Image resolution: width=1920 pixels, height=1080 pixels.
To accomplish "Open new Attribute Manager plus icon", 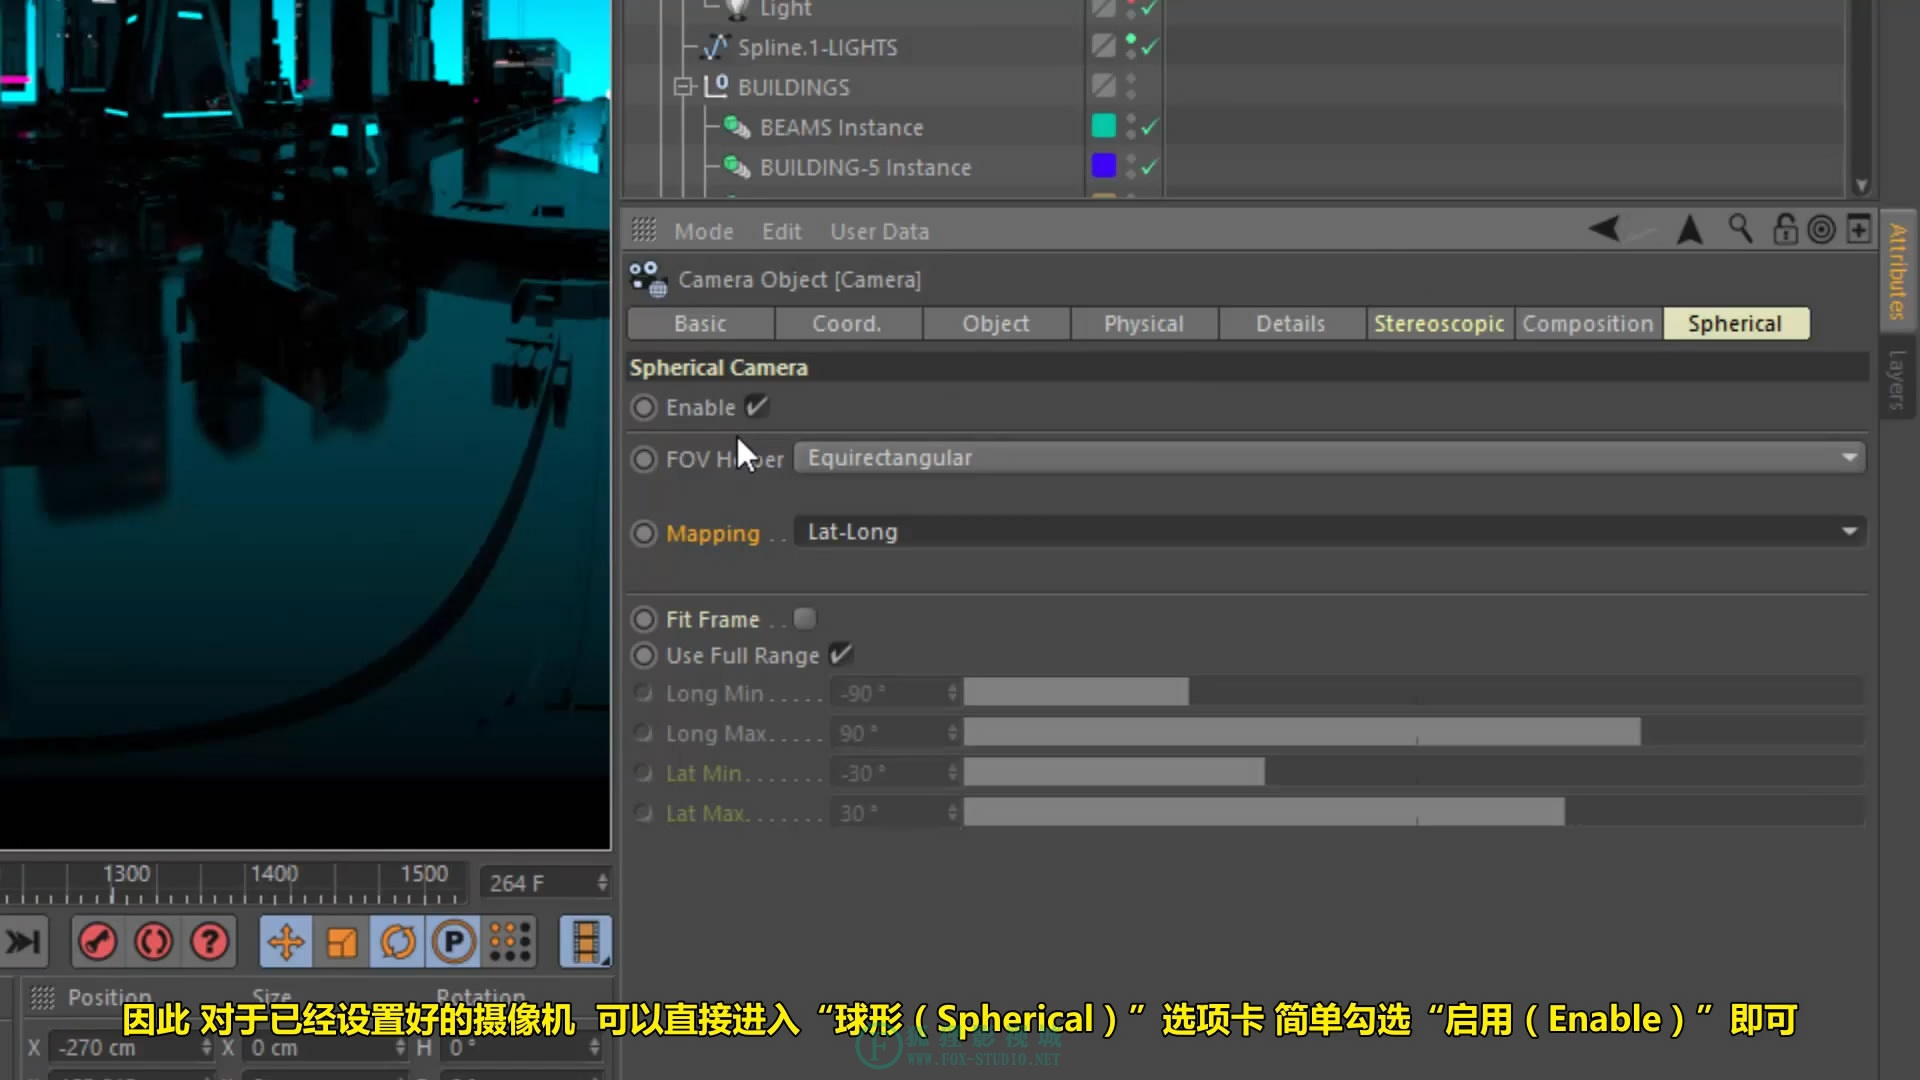I will pos(1858,229).
